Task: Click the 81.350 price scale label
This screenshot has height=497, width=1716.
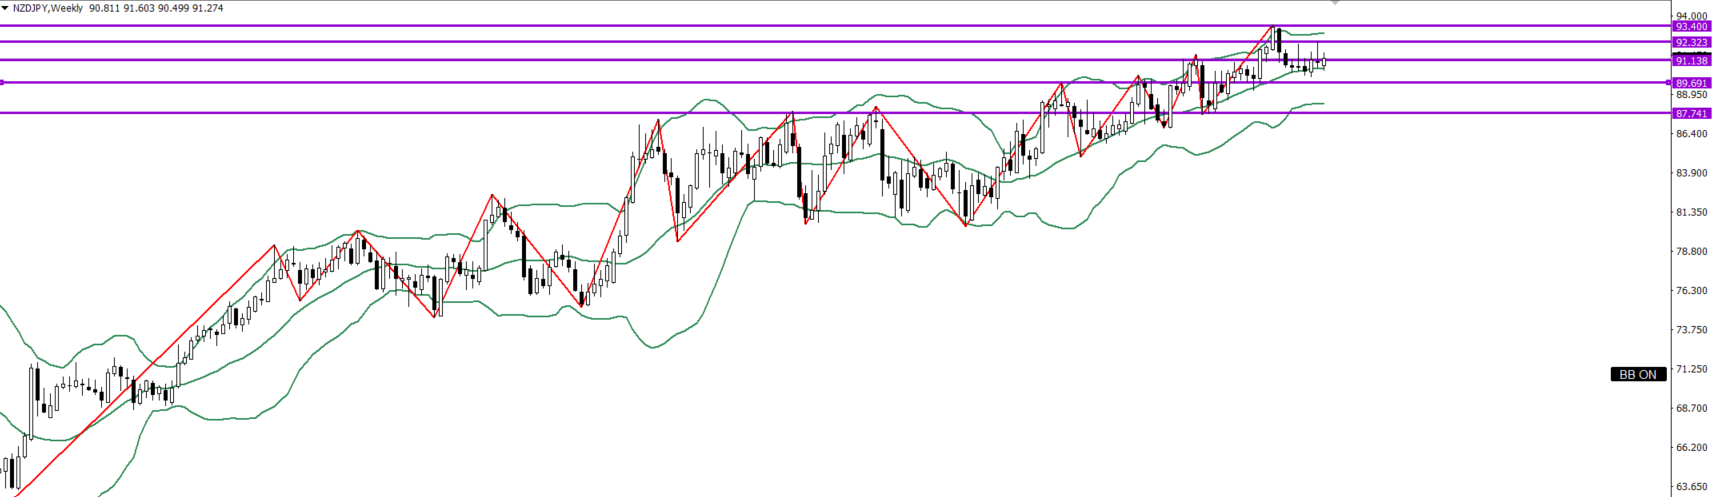Action: pyautogui.click(x=1691, y=212)
